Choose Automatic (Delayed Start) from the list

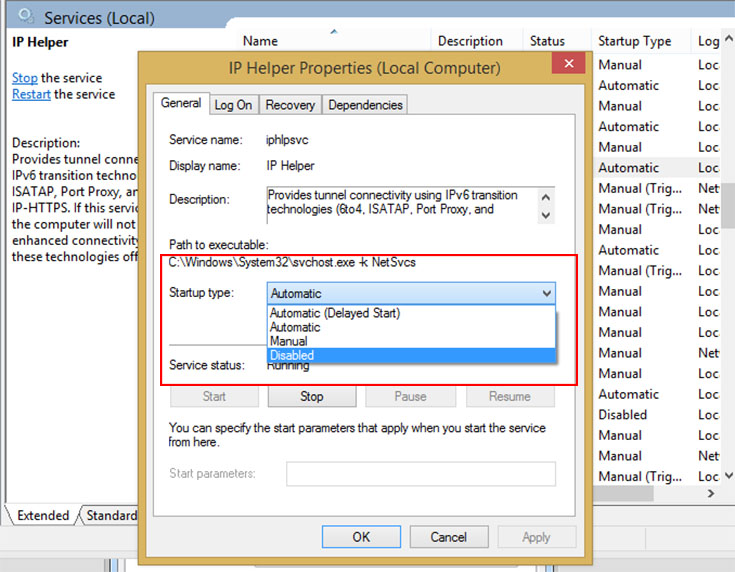(411, 313)
